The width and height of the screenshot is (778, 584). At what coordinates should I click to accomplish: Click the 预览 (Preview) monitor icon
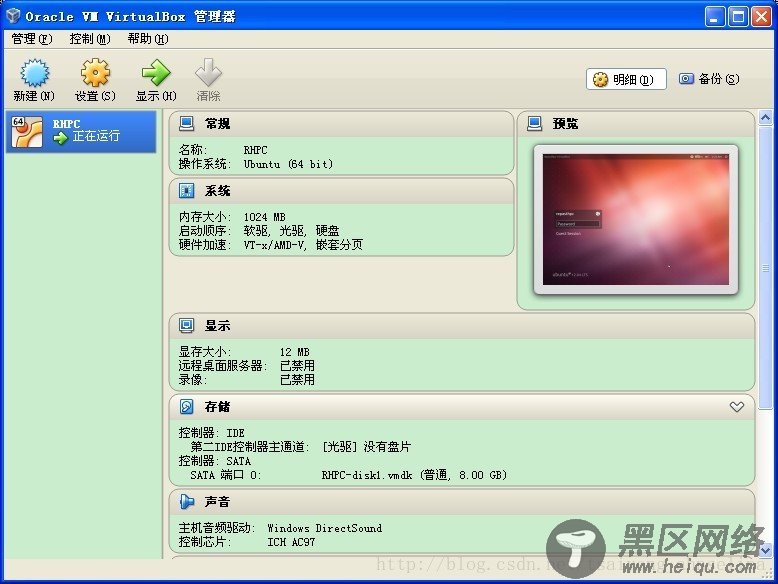(x=534, y=124)
